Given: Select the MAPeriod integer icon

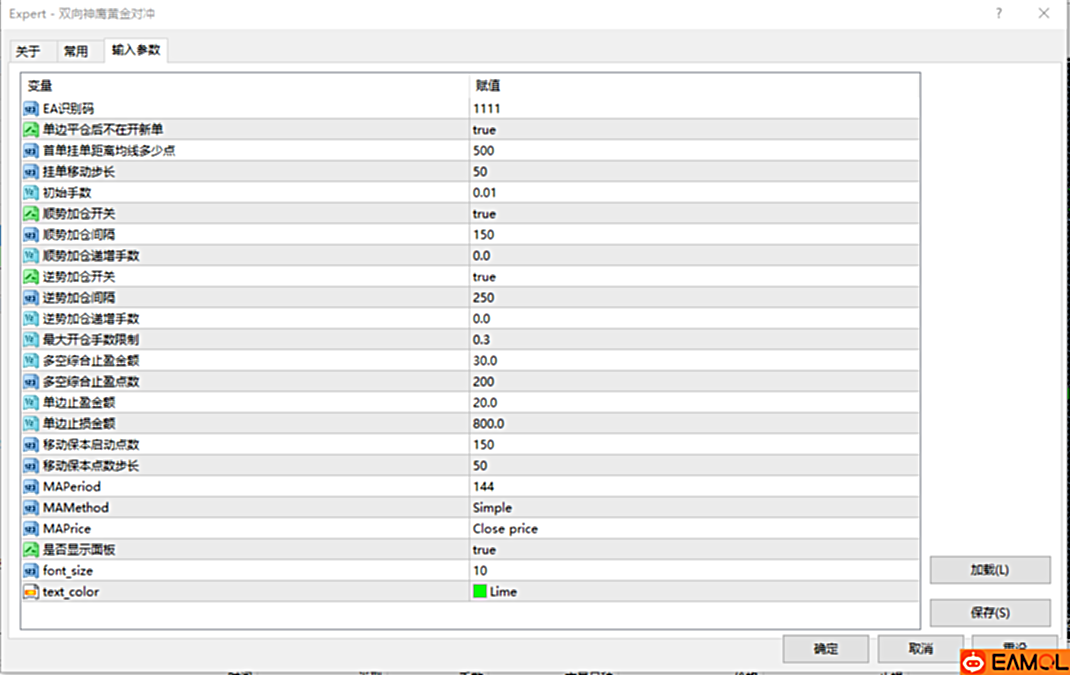Looking at the screenshot, I should click(31, 487).
